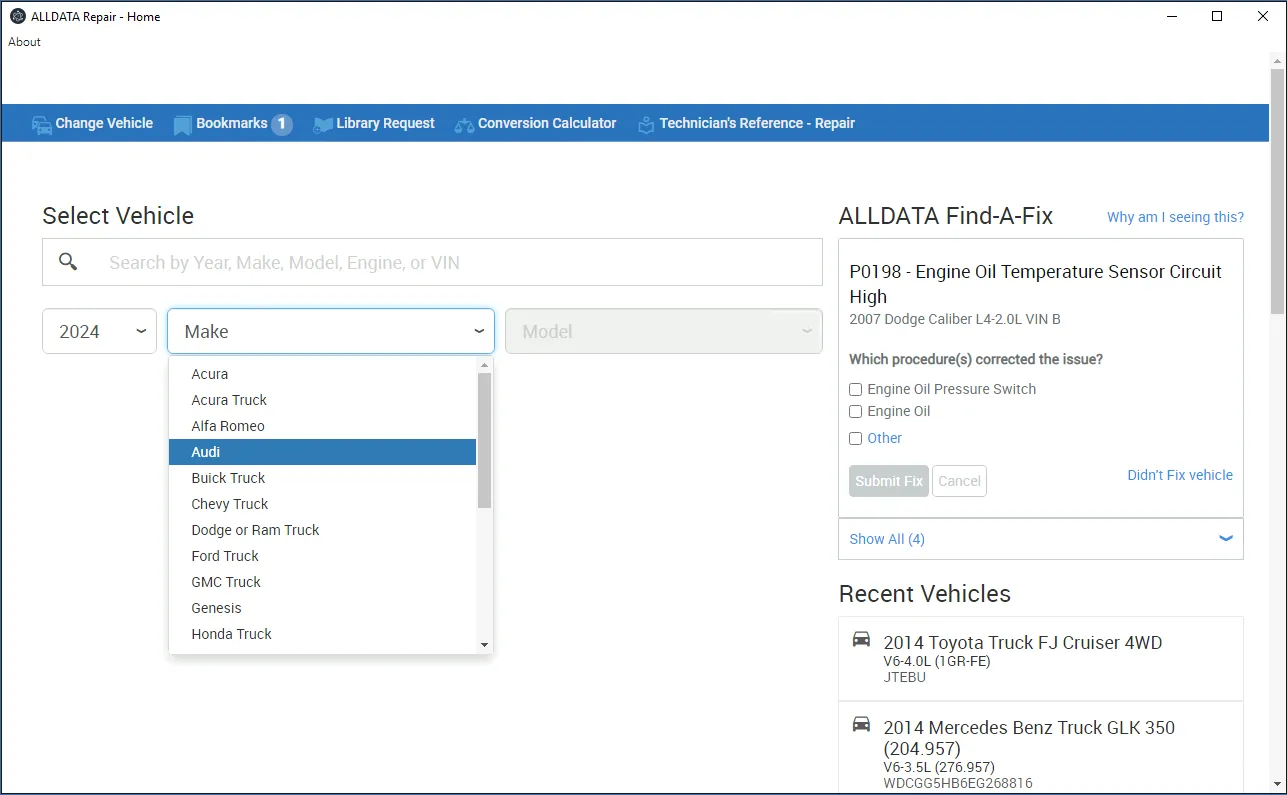Open the 2024 year dropdown
1287x795 pixels.
(x=99, y=331)
